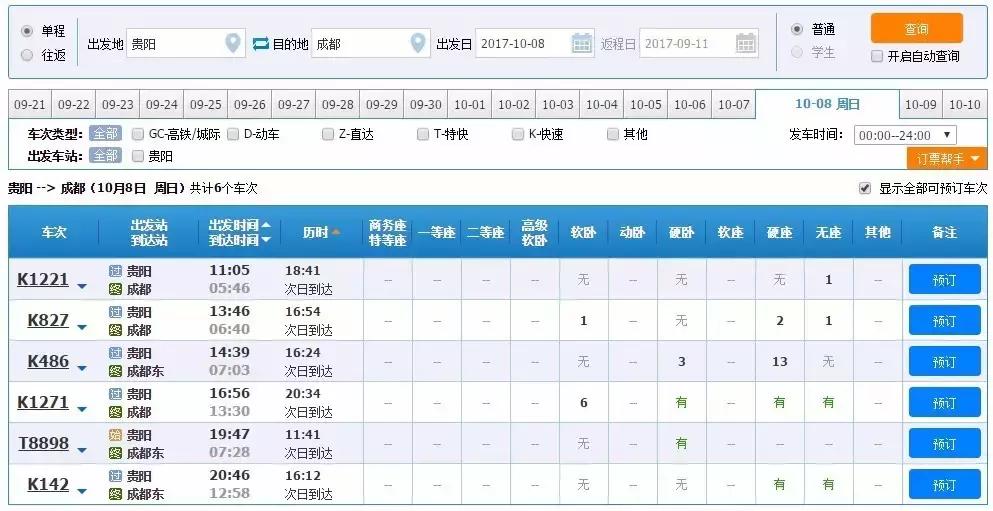Click K1271 soft sleeper count 6

[x=584, y=403]
